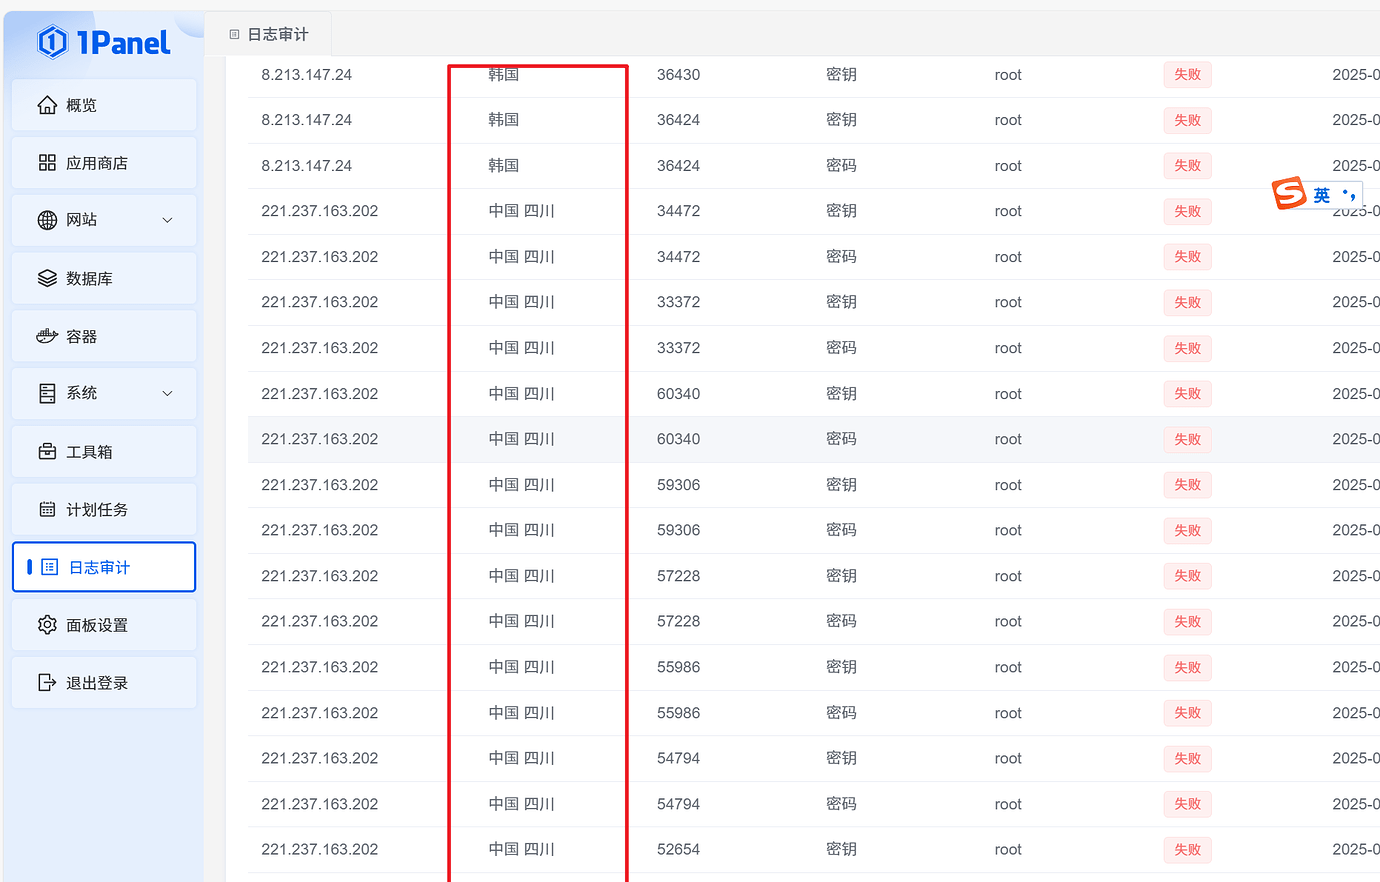Click the 工具箱 toolbox icon
Viewport: 1380px width, 882px height.
coord(47,451)
